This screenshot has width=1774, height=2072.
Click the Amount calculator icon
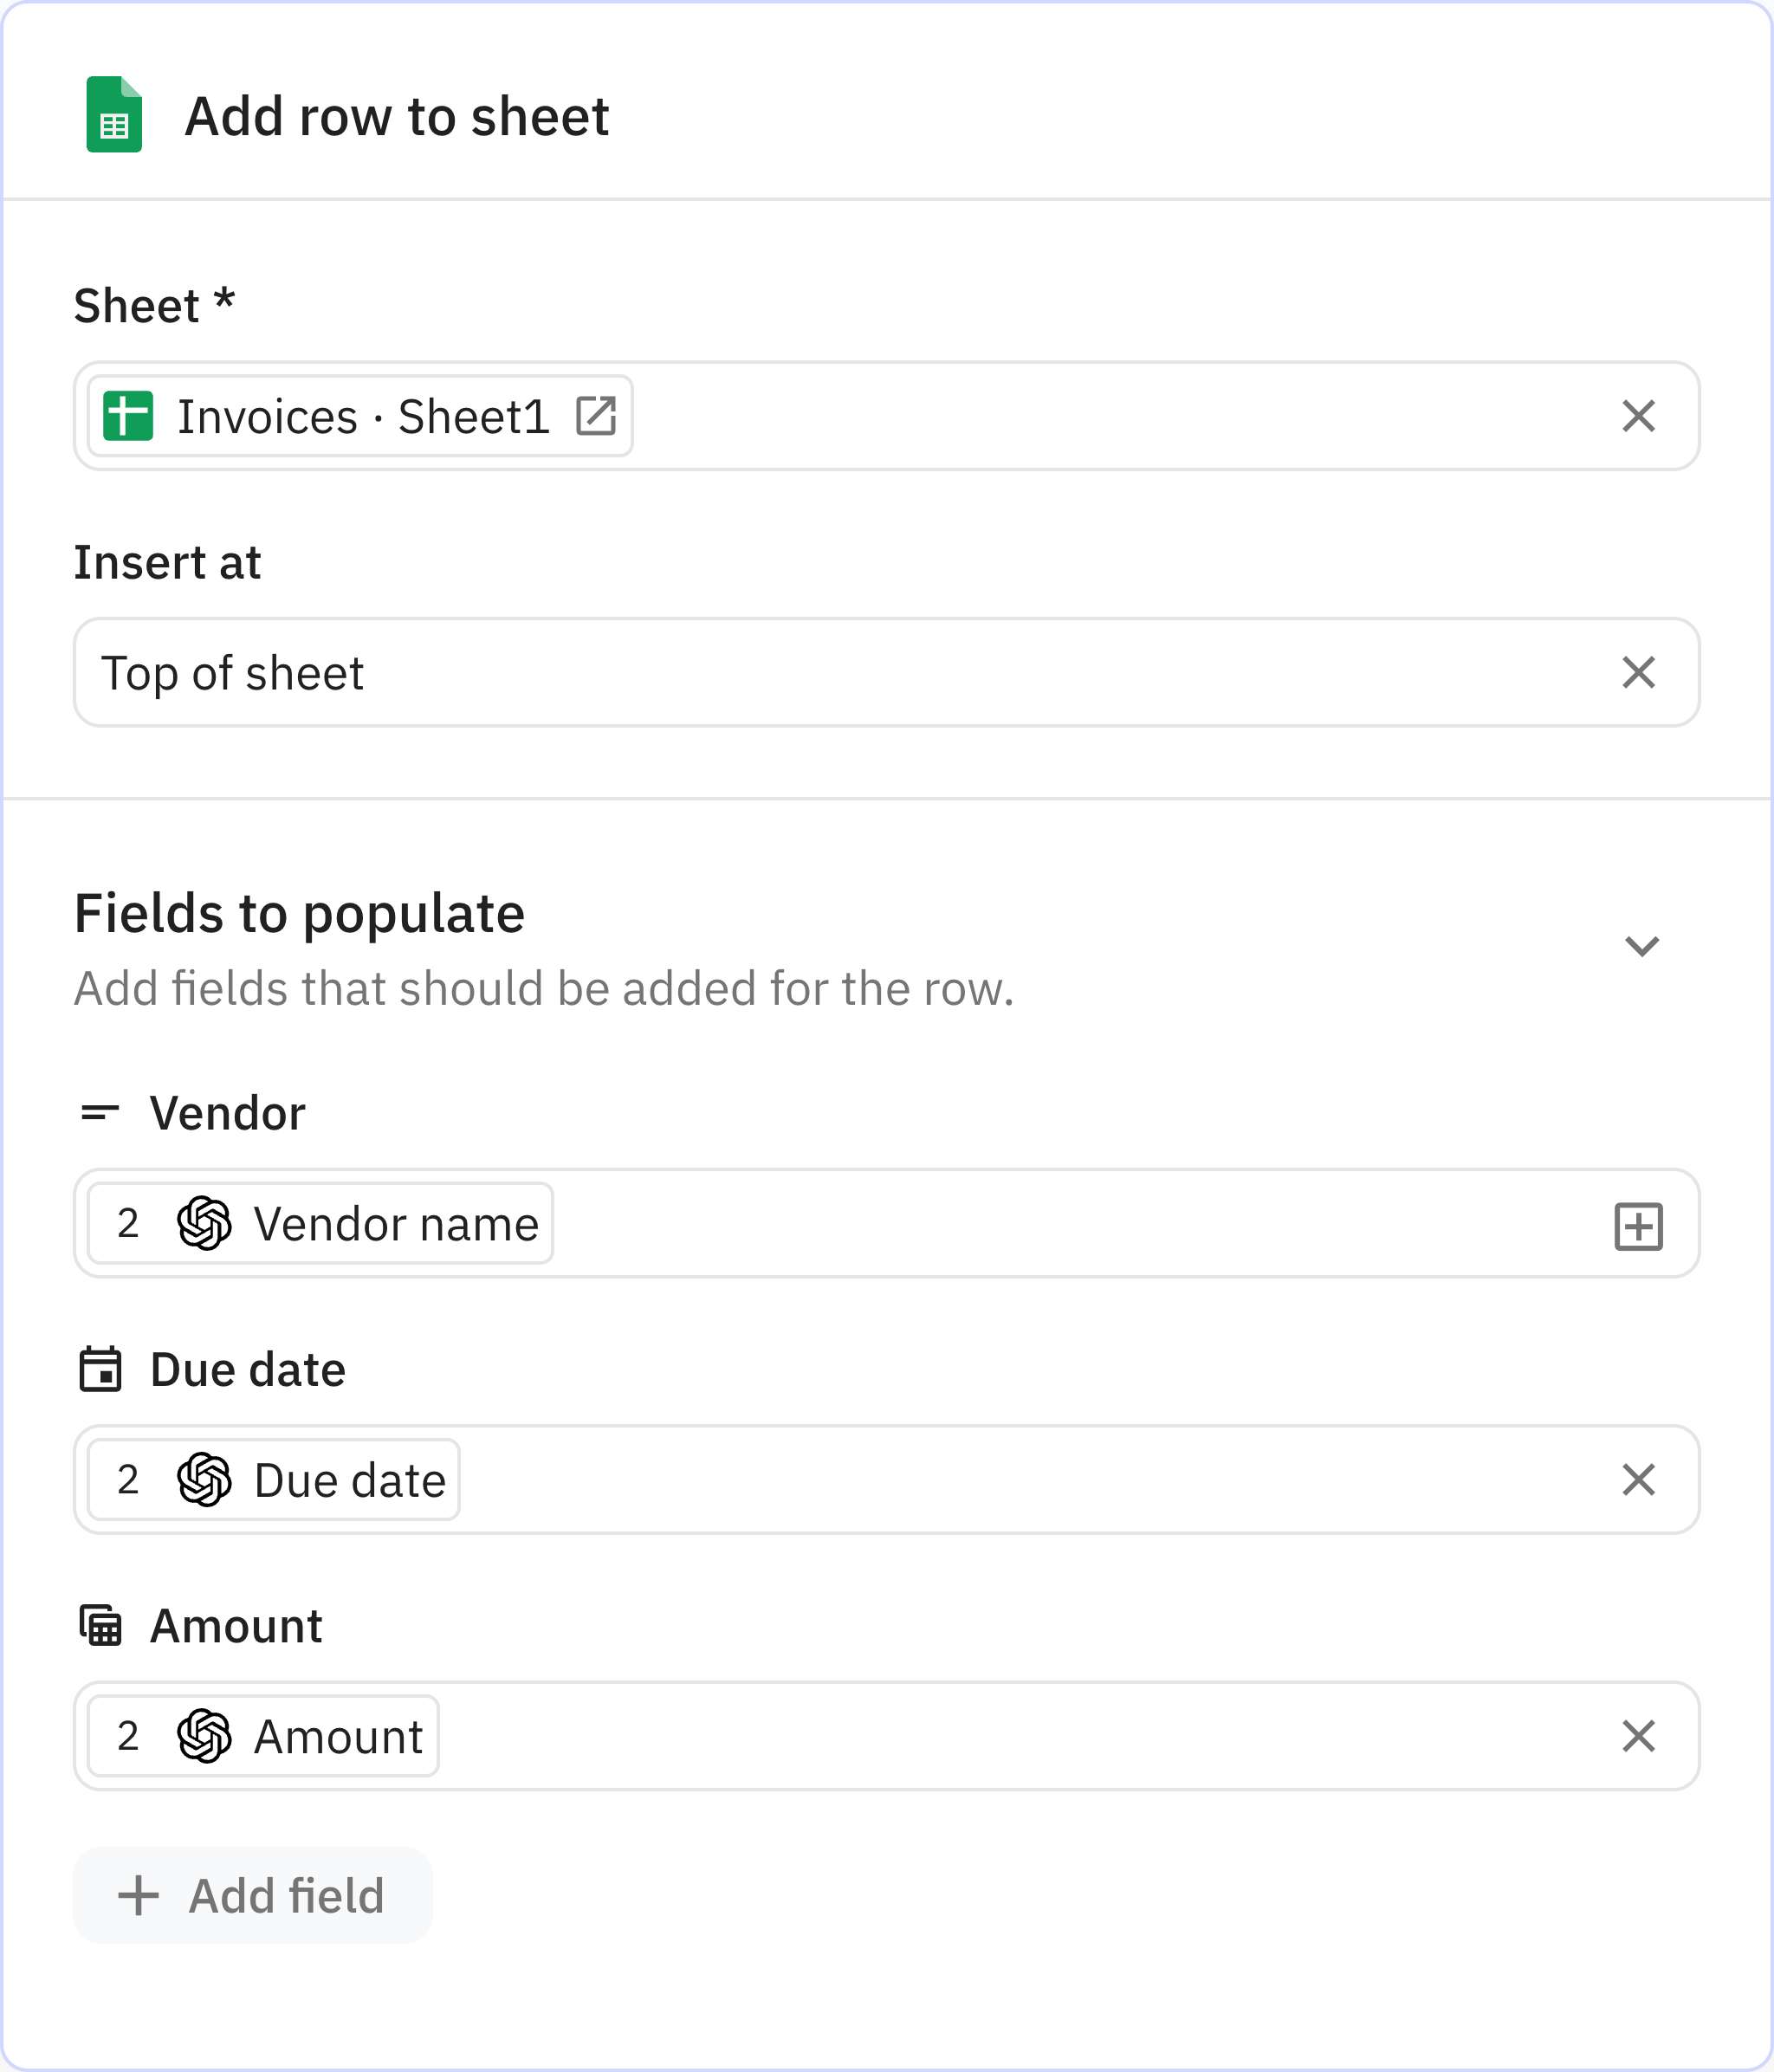click(100, 1626)
